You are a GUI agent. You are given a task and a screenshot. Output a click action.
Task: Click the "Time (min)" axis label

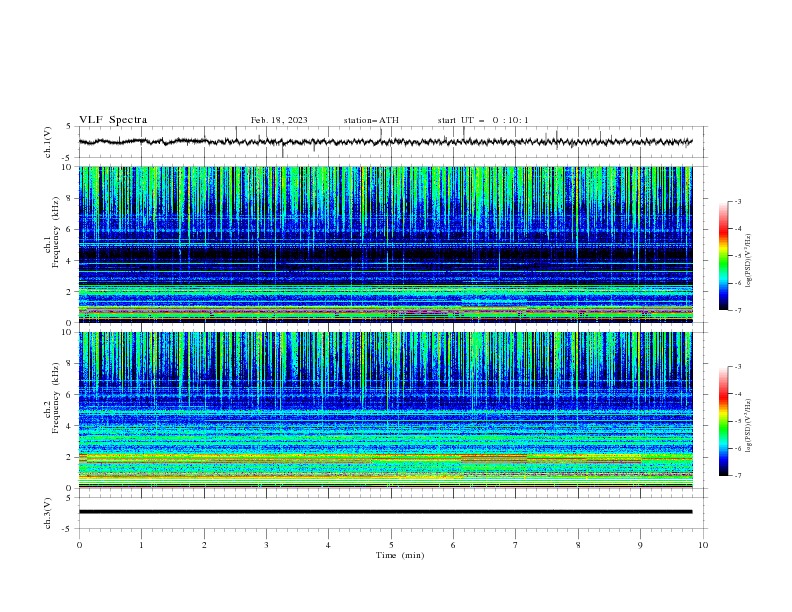pos(400,555)
